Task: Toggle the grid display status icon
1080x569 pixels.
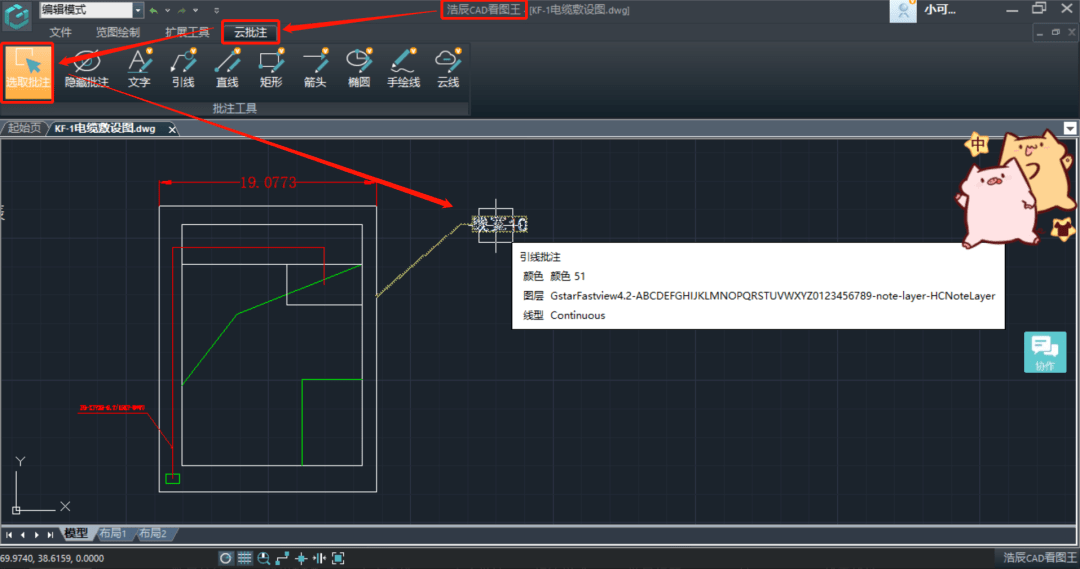Action: click(245, 558)
